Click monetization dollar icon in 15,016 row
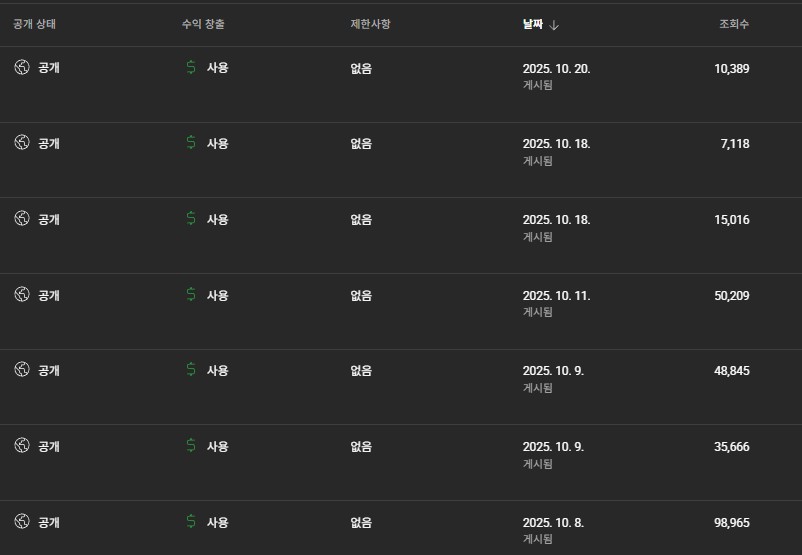This screenshot has width=802, height=555. coord(191,218)
